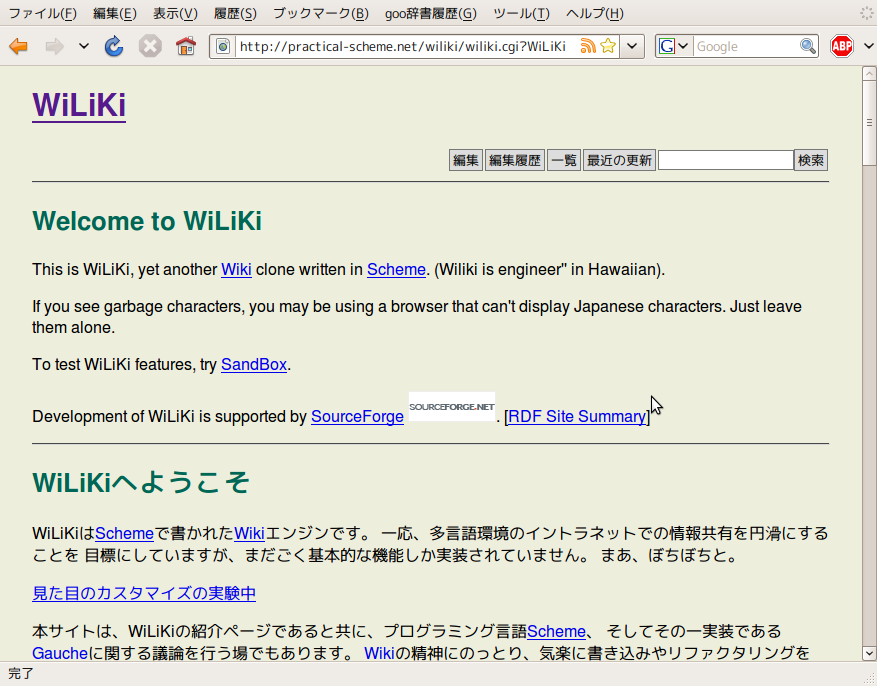877x686 pixels.
Task: Open the RDF Site Summary link
Action: tap(577, 417)
